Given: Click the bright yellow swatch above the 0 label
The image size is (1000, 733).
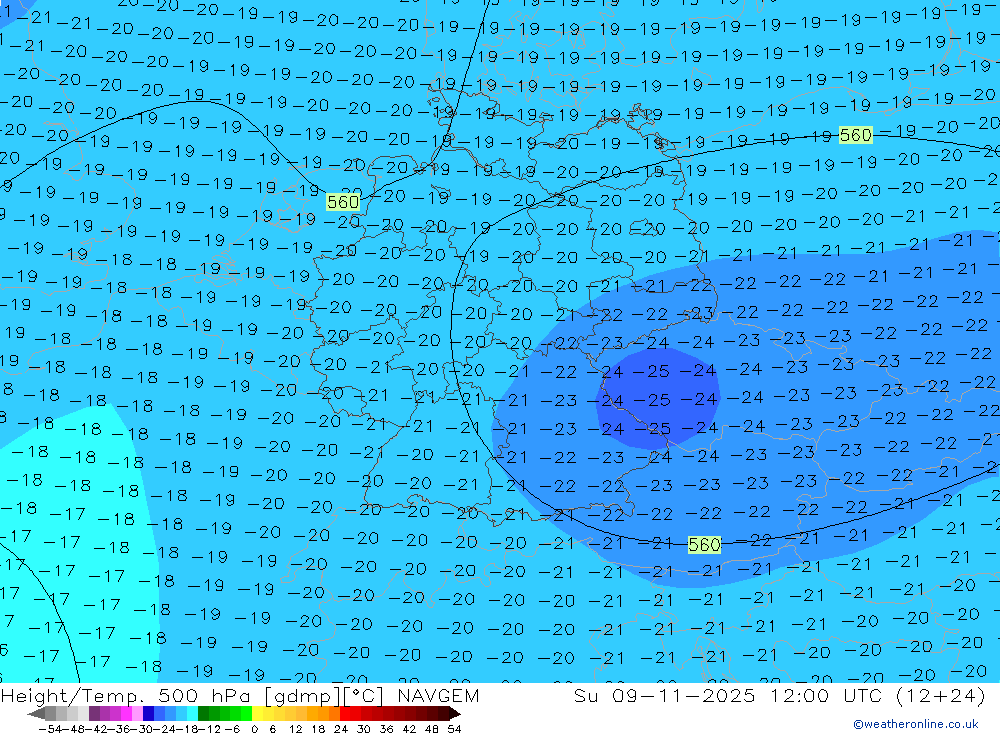Looking at the screenshot, I should (257, 714).
